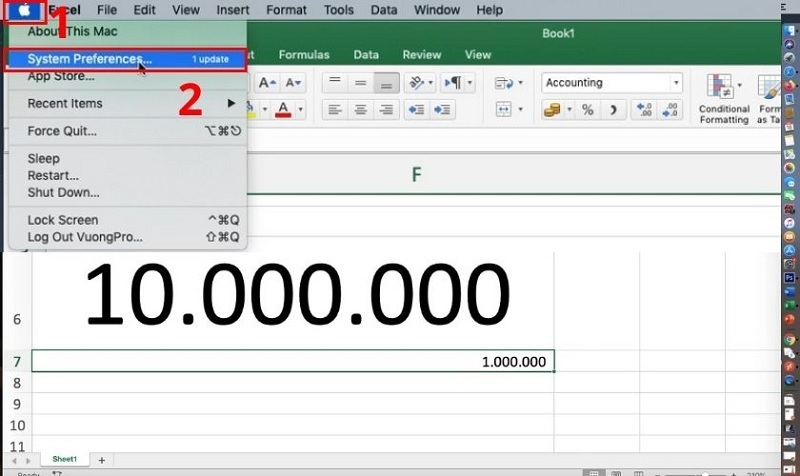The image size is (800, 476).
Task: Decrease font size with the smaller A icon
Action: 293,83
